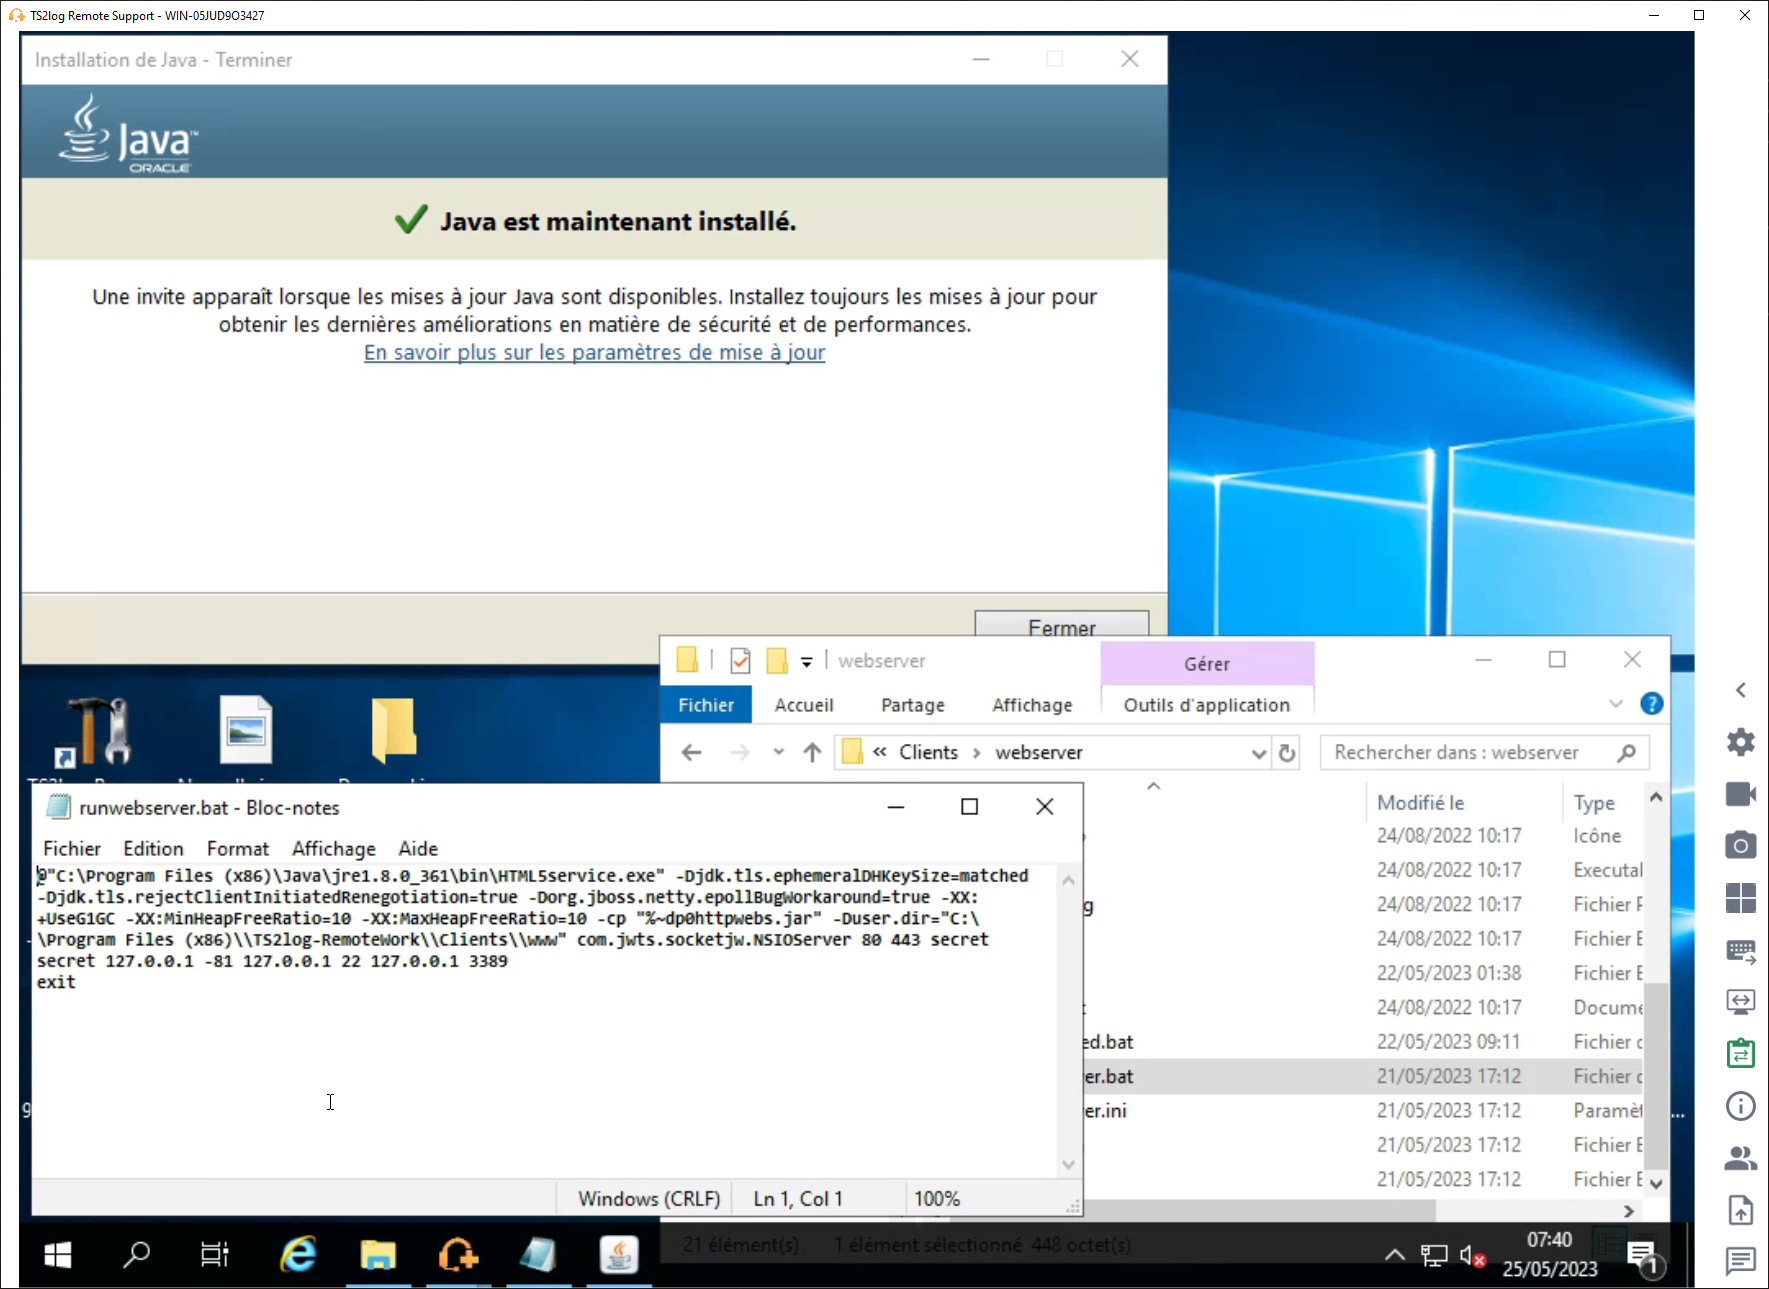Select the .ini file row in Explorer
This screenshot has height=1289, width=1769.
point(1361,1111)
